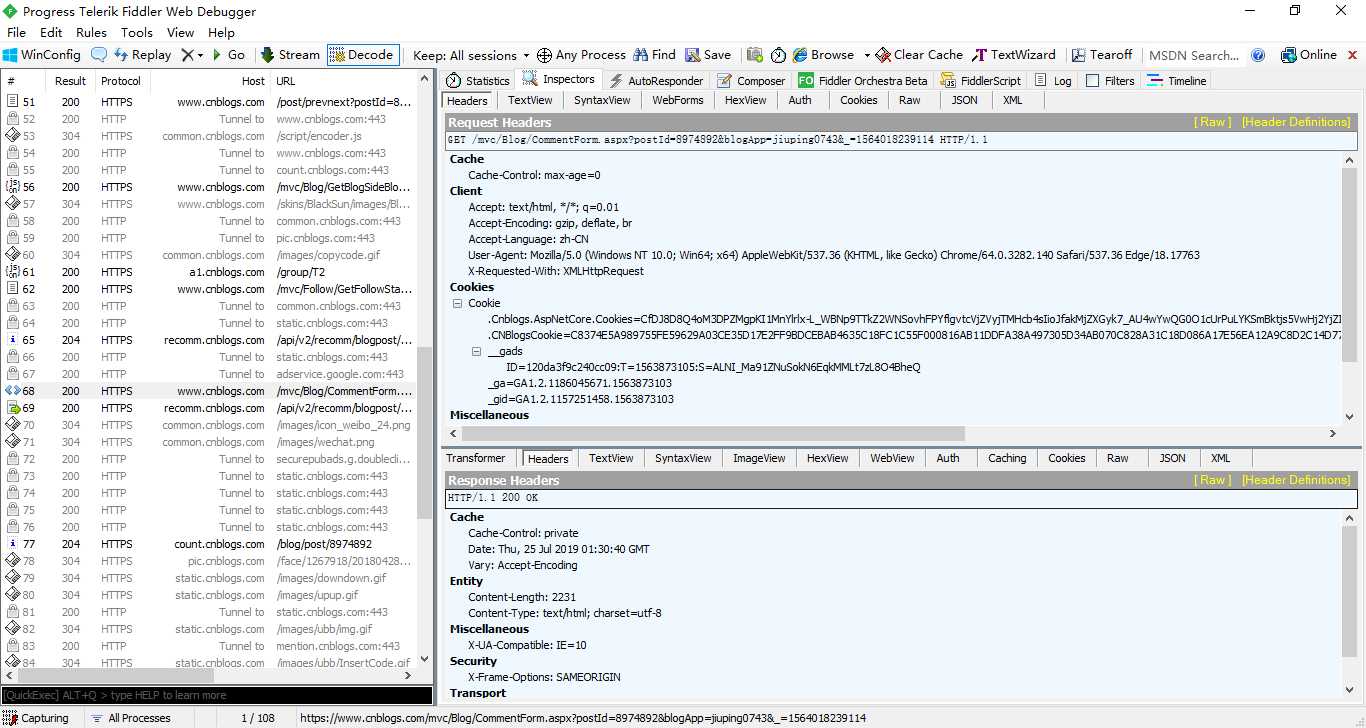
Task: Open help icon beside MSDN Search
Action: [1258, 55]
